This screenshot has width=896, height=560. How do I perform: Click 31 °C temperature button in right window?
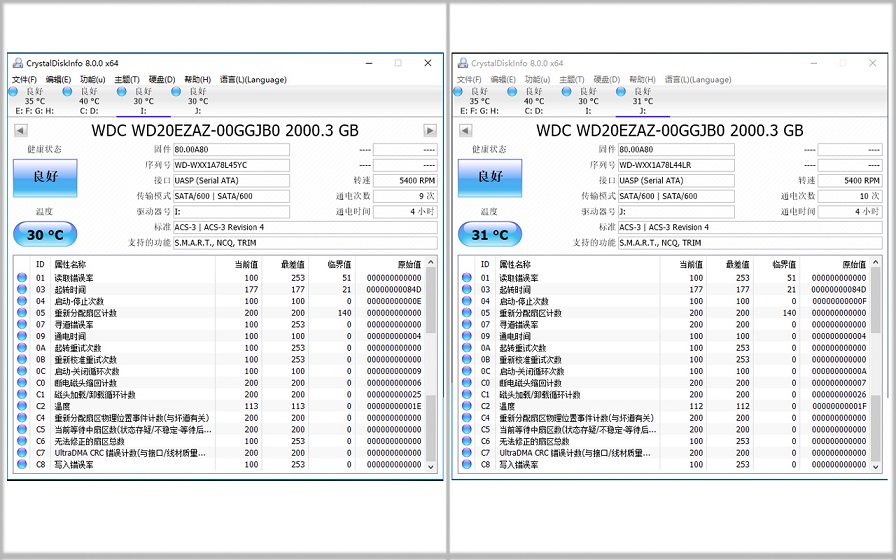(x=490, y=234)
